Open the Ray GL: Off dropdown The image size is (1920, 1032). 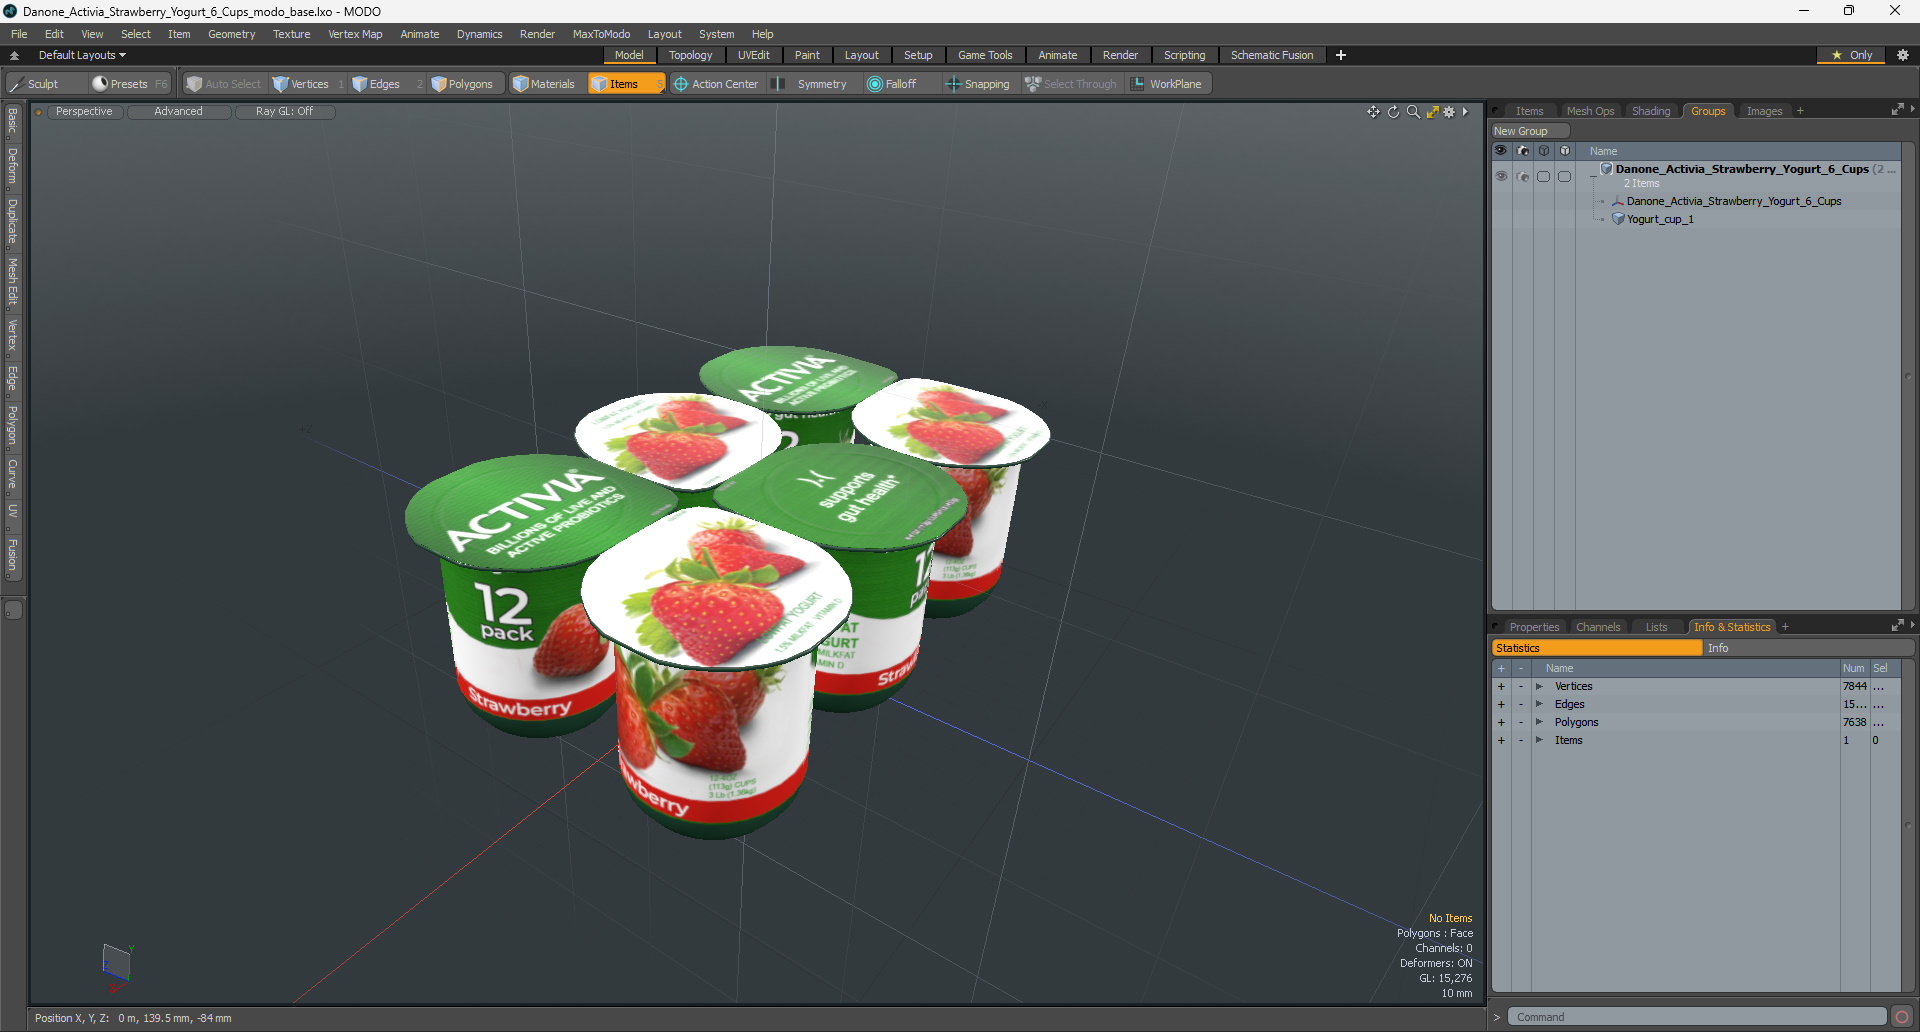(284, 112)
